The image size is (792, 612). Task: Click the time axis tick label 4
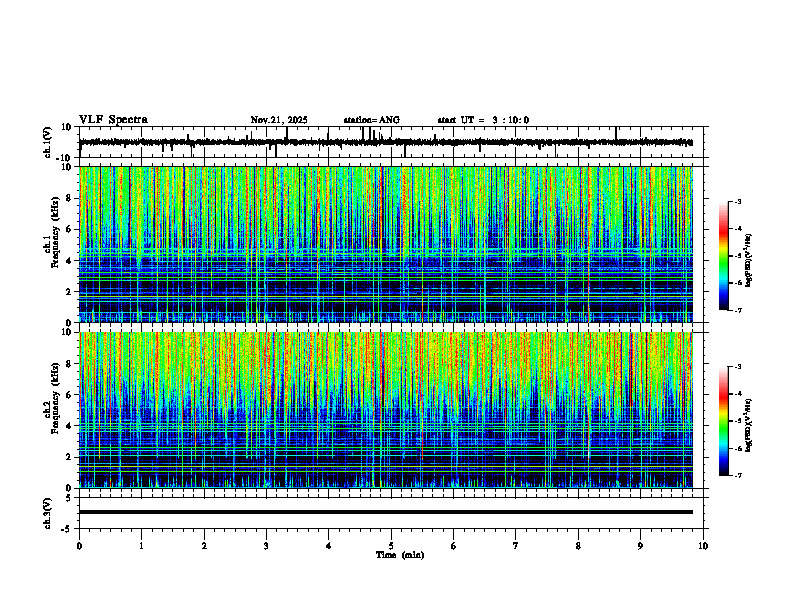(329, 546)
